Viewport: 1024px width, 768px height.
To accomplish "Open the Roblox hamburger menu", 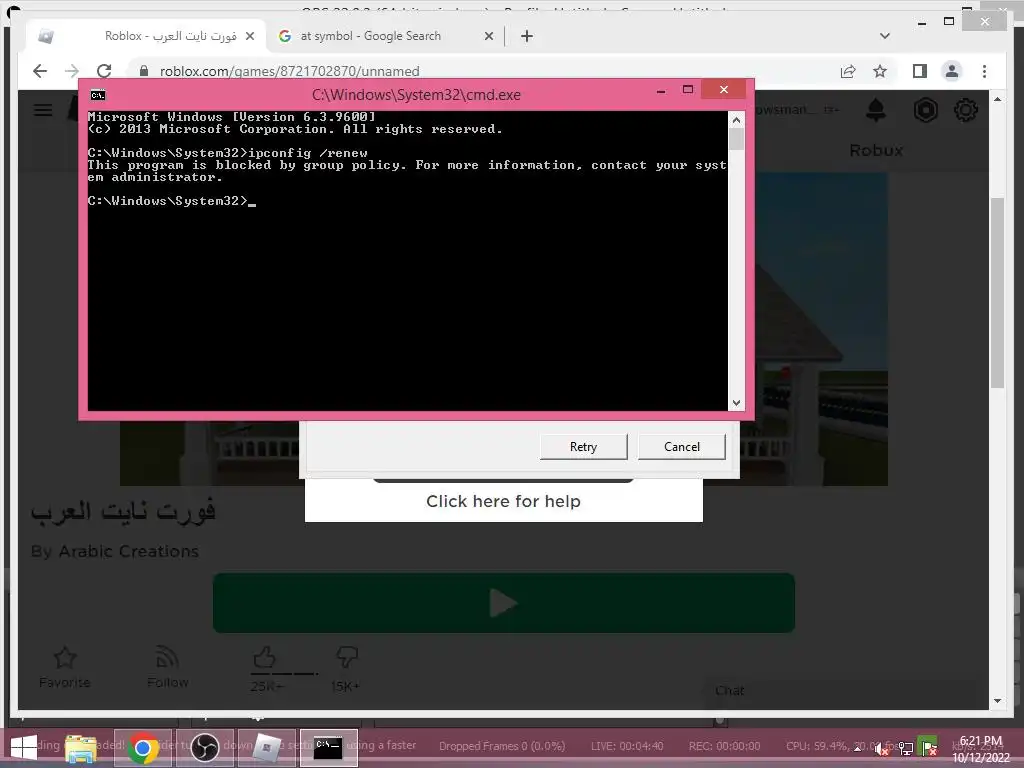I will tap(43, 110).
